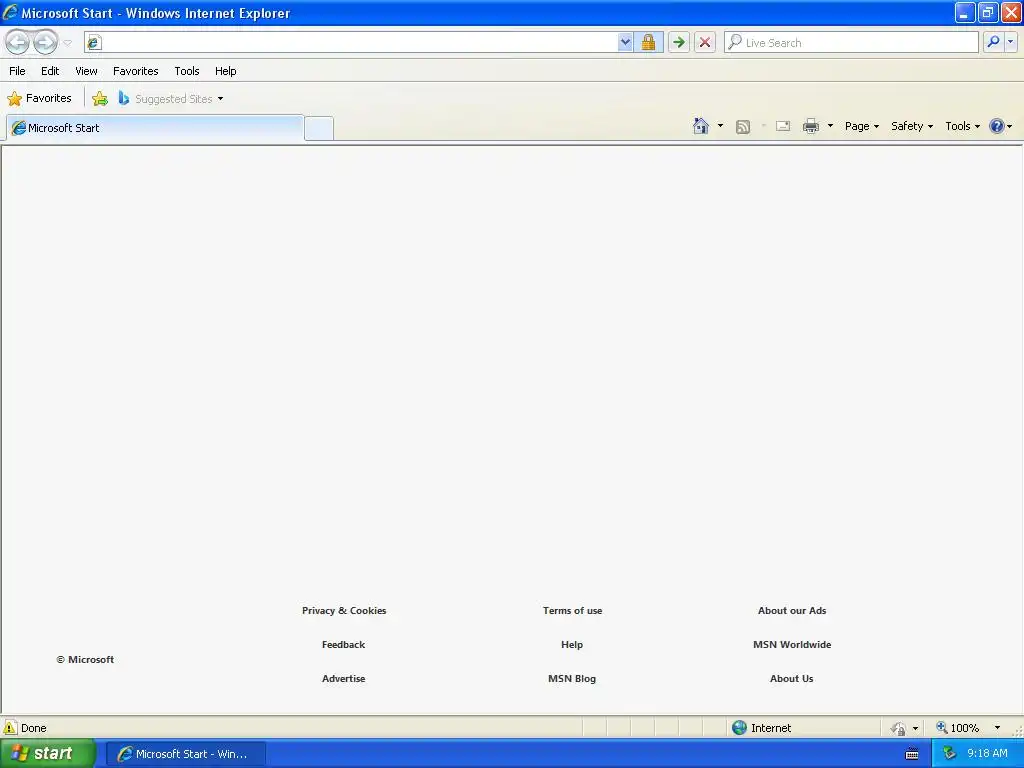Open the MSN Blog link
The image size is (1024, 768).
[572, 679]
